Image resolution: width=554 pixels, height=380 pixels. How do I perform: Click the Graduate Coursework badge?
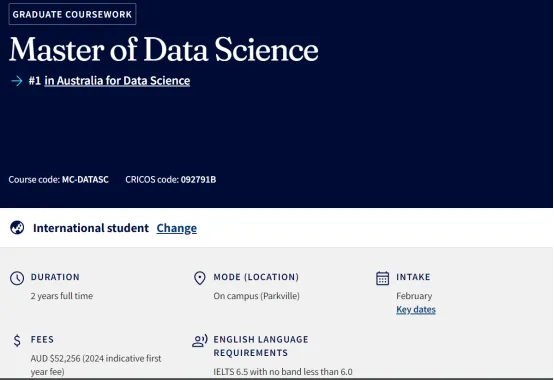coord(72,14)
